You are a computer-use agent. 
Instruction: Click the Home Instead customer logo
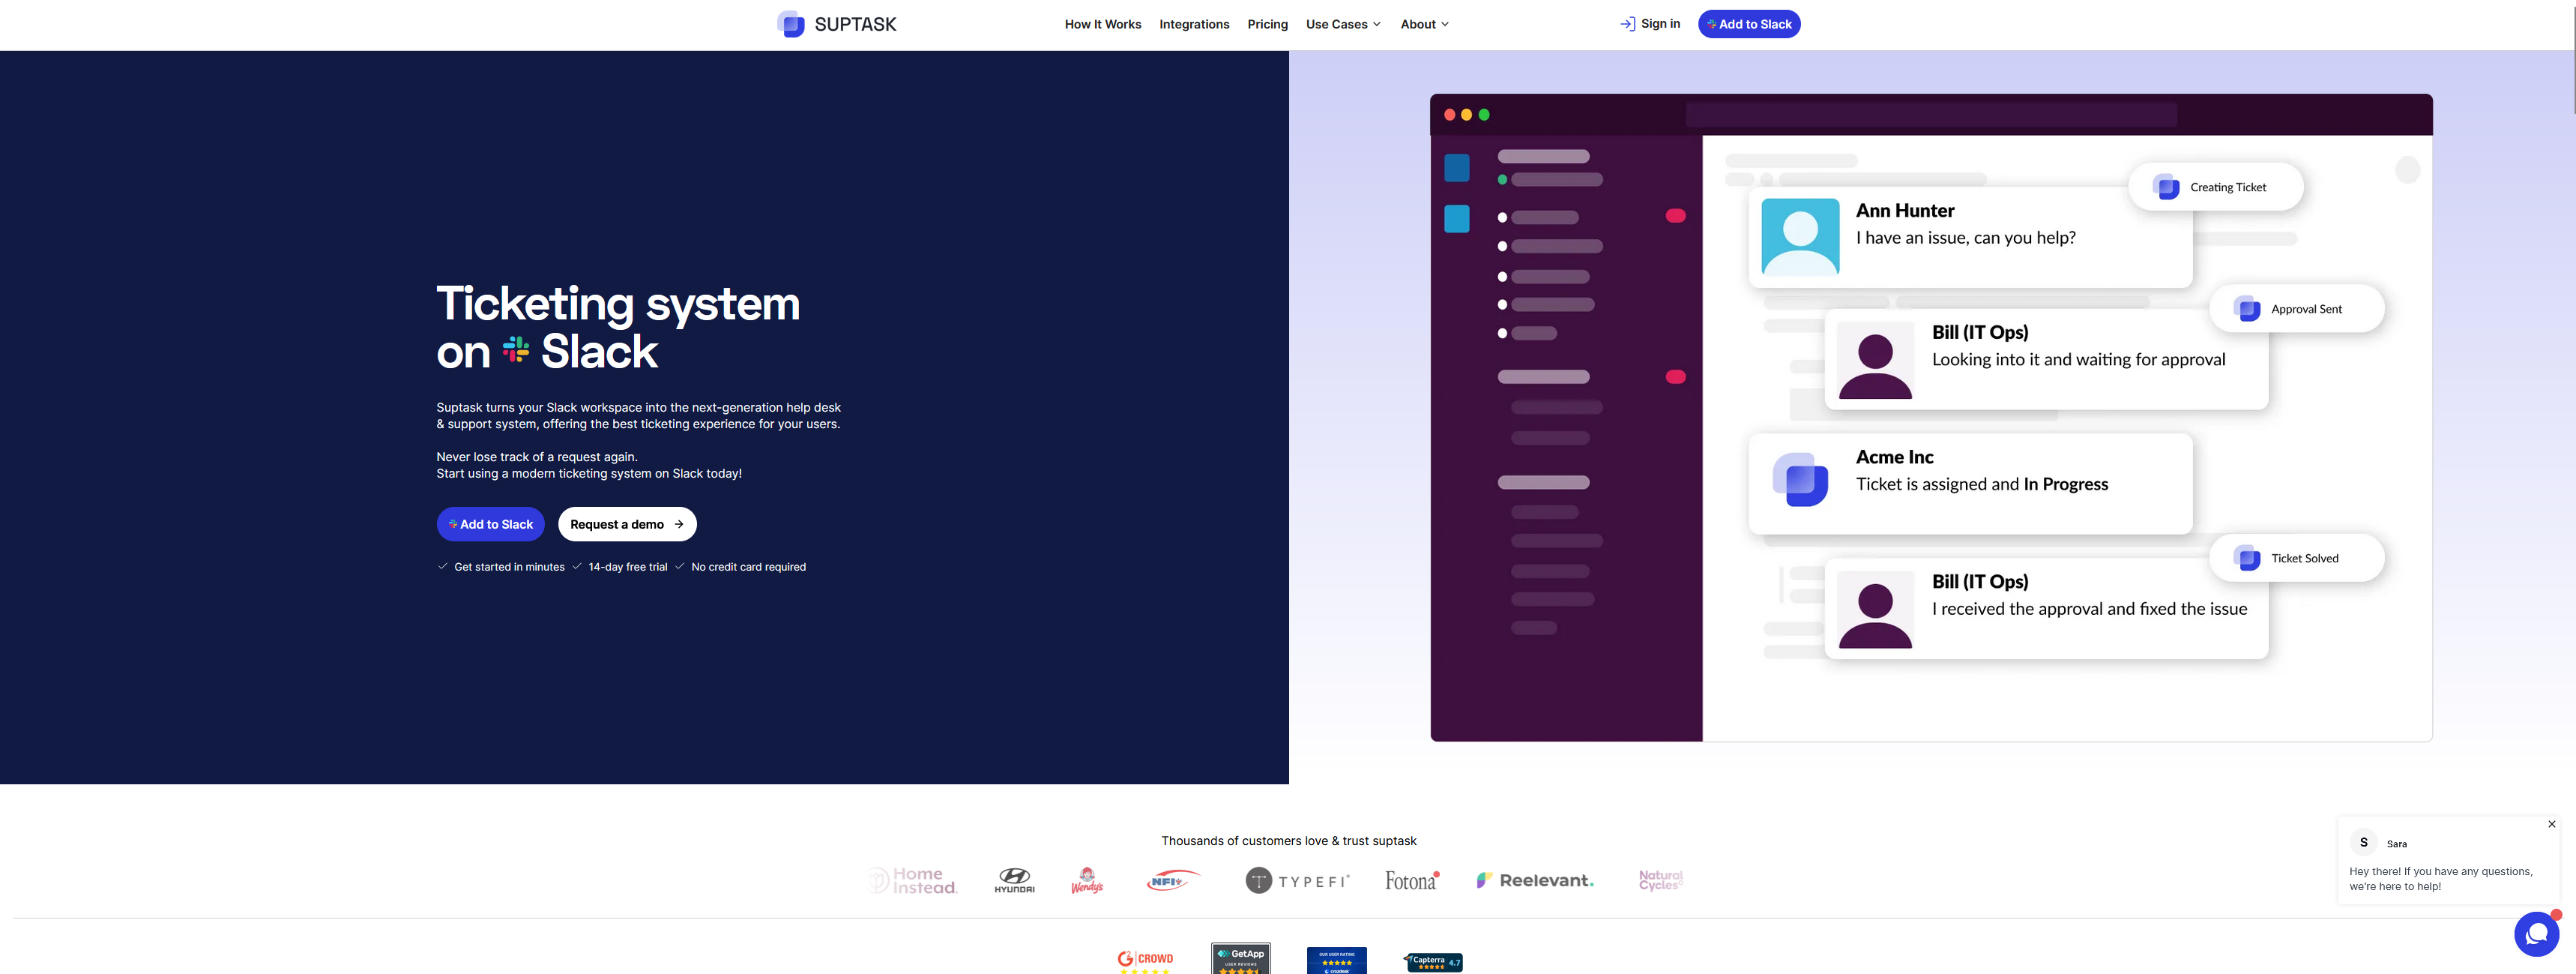[913, 880]
